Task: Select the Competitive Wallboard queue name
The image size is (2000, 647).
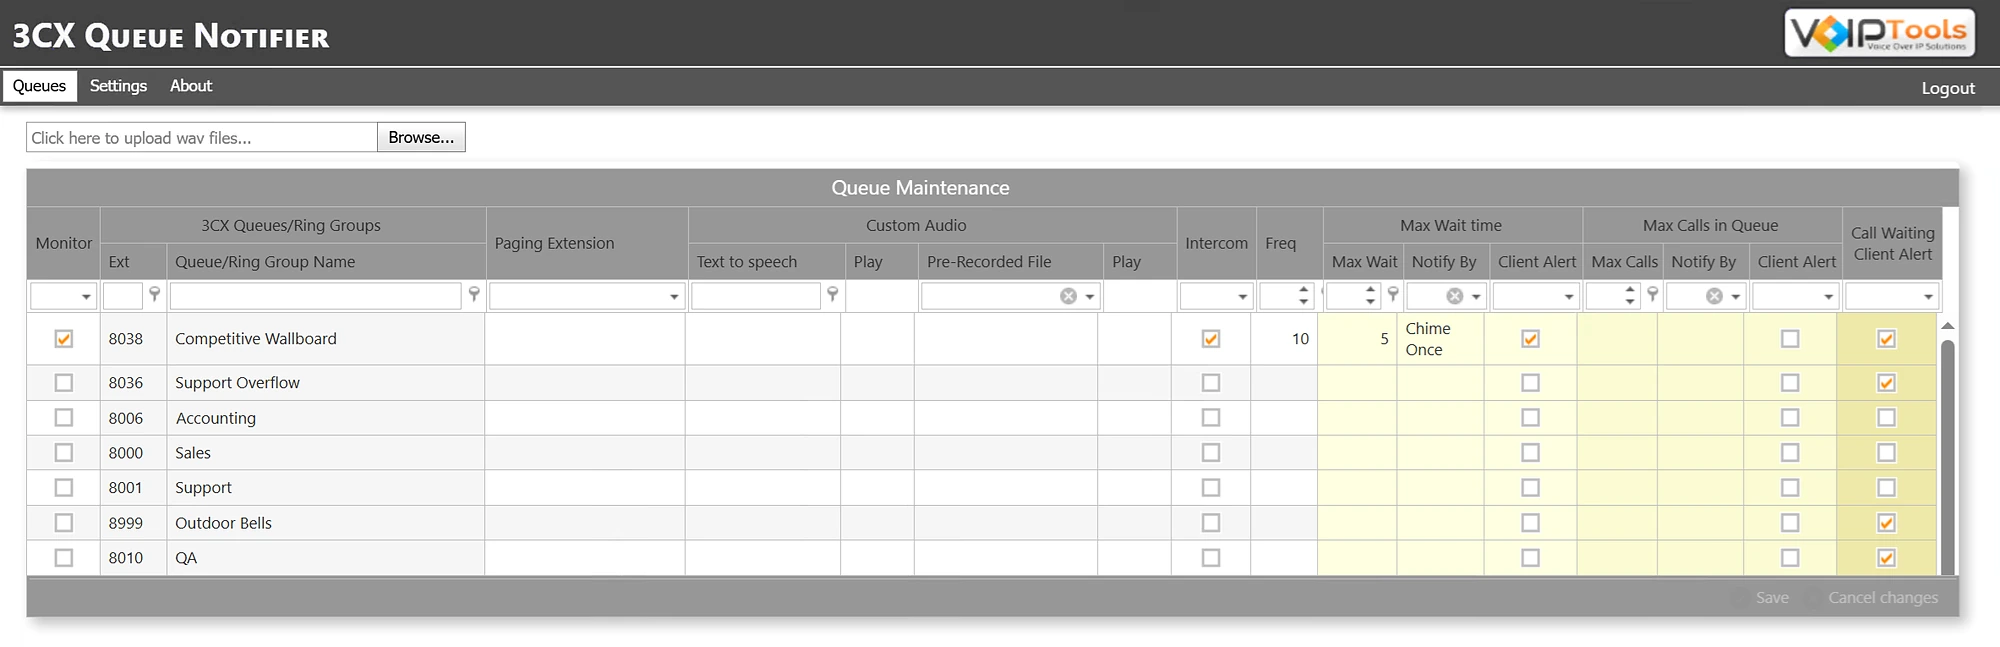Action: tap(256, 339)
